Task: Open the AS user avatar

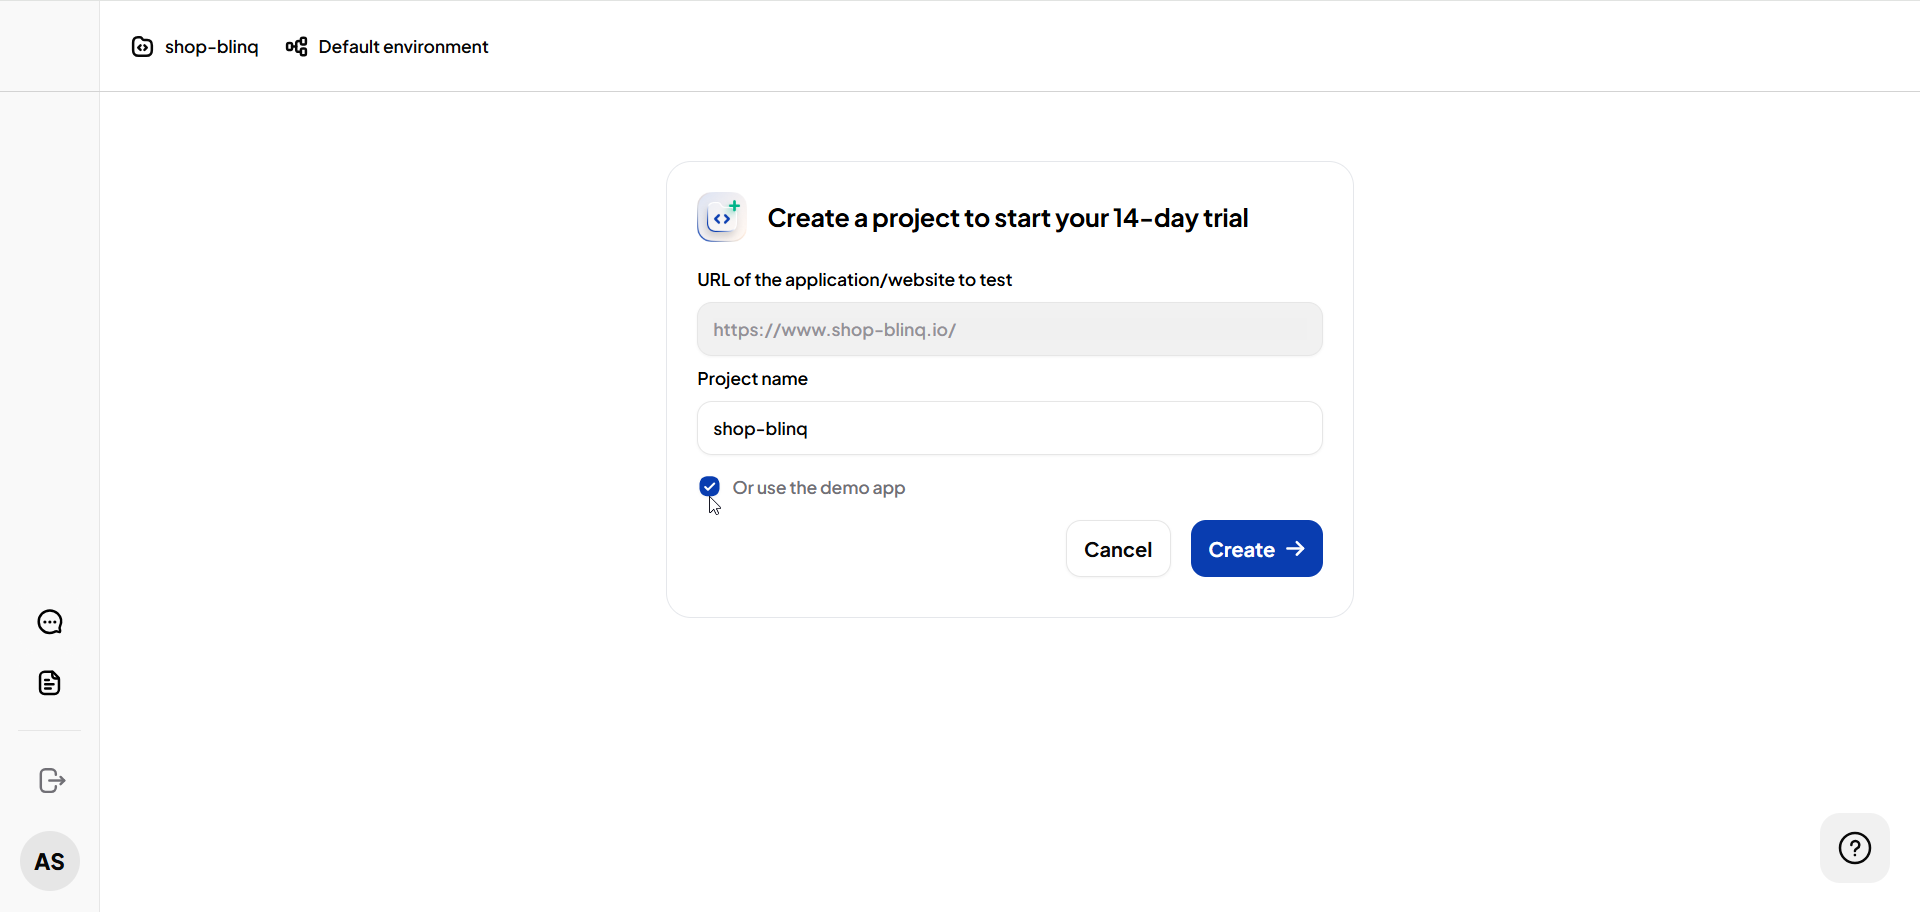Action: pos(50,861)
